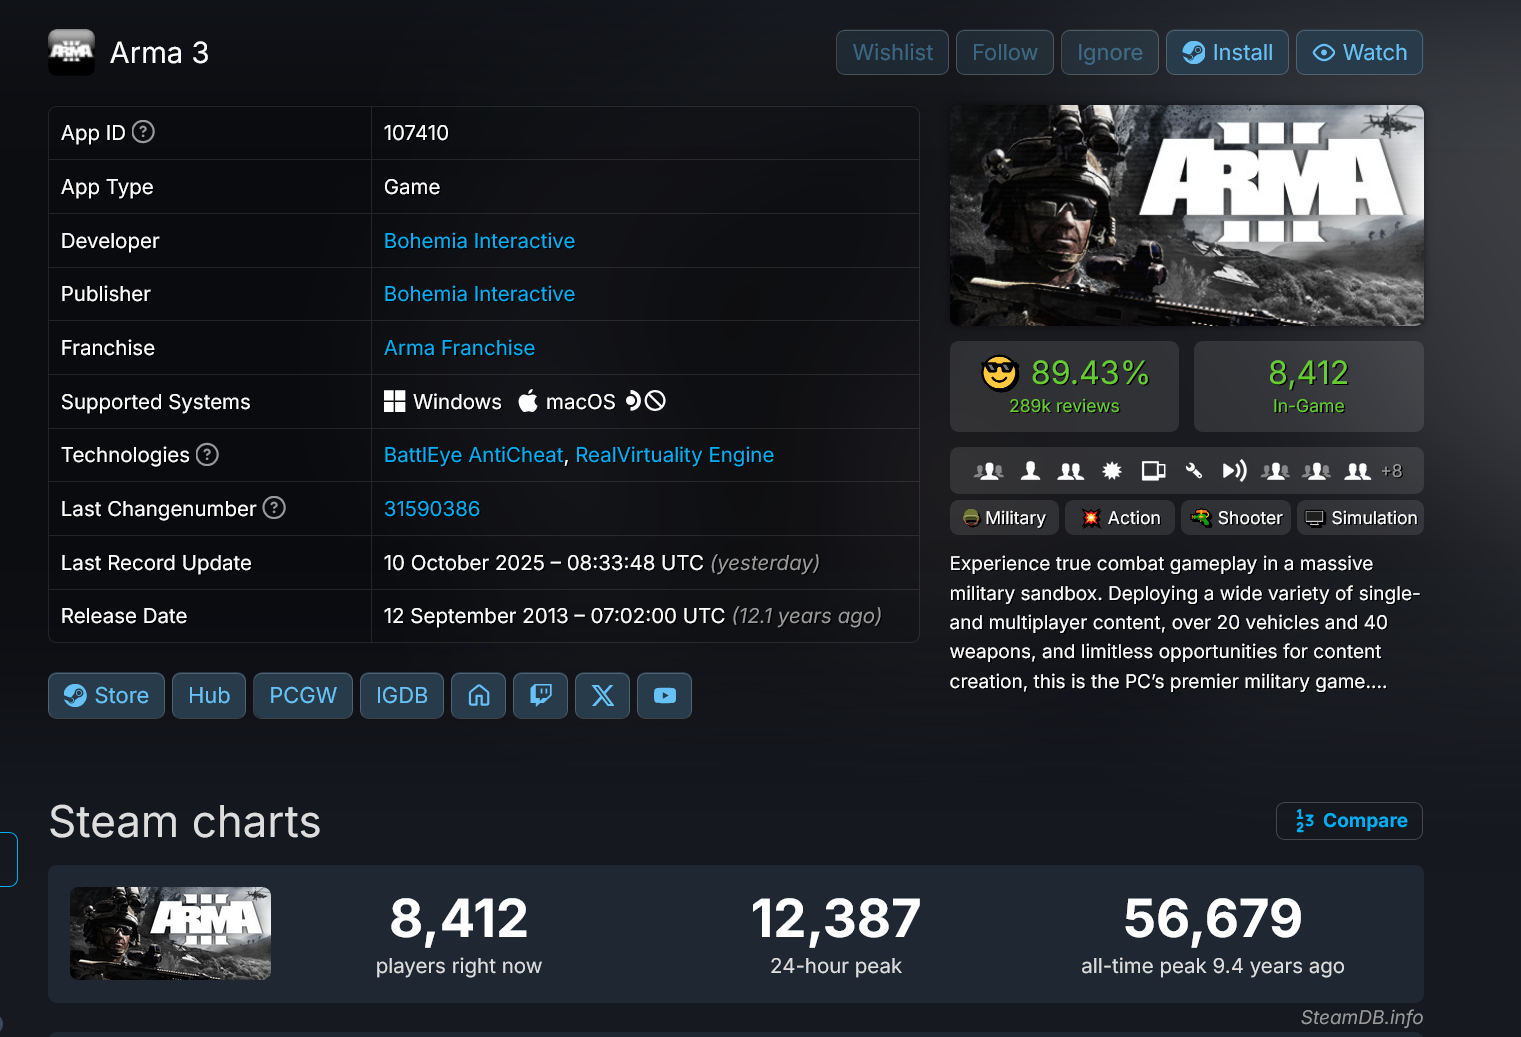Open the Twitch link icon button
1521x1037 pixels.
point(541,695)
